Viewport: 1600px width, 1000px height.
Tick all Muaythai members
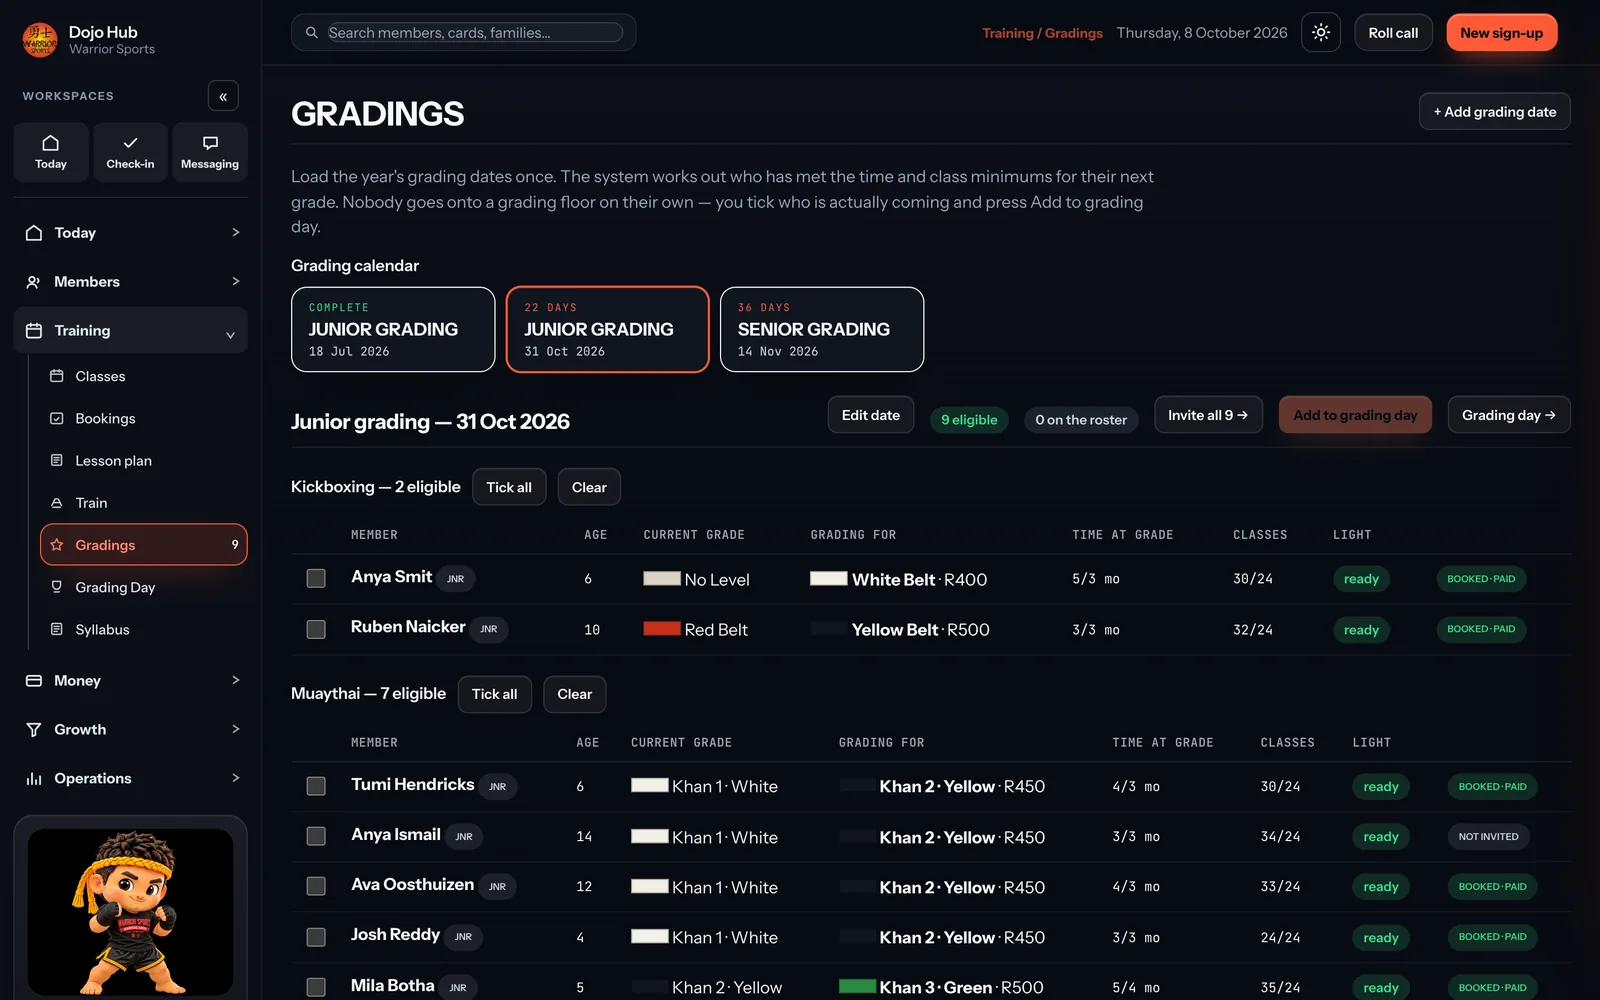495,694
